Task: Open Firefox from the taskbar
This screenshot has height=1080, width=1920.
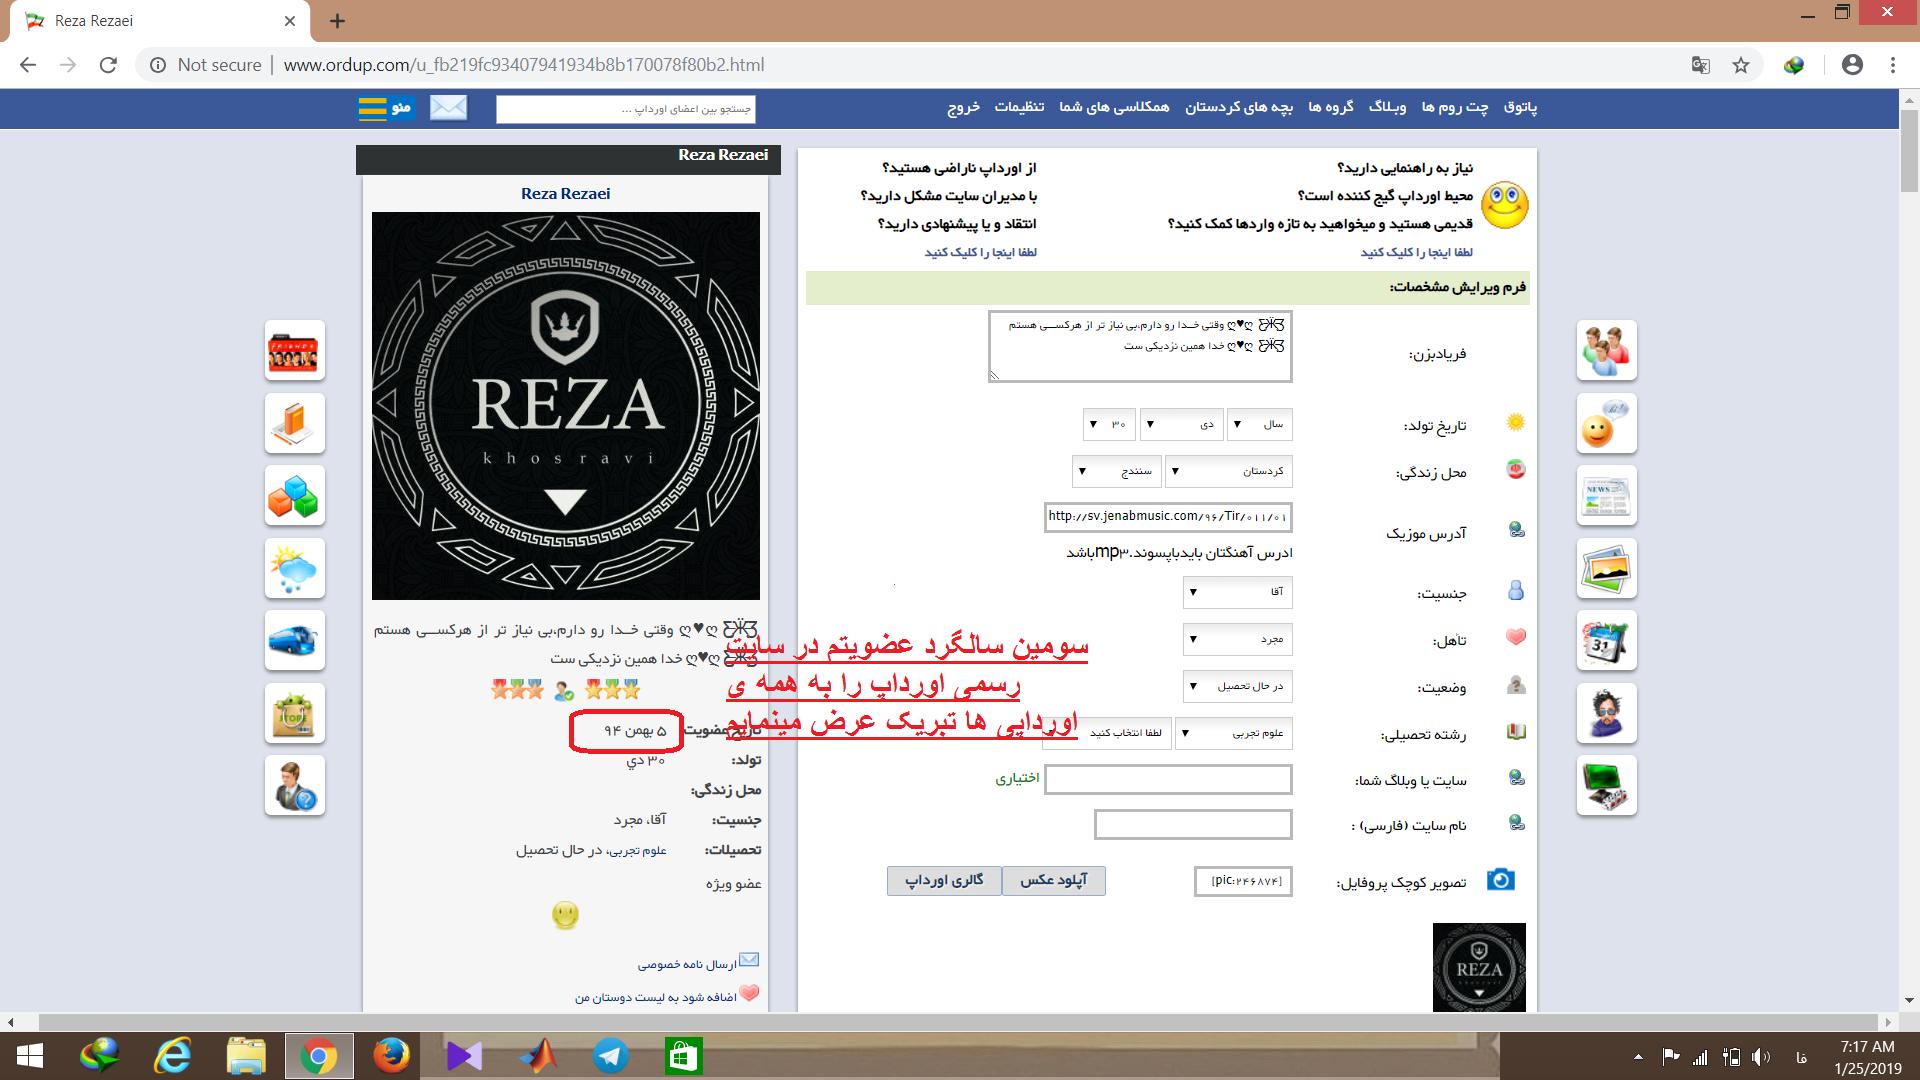Action: (392, 1056)
